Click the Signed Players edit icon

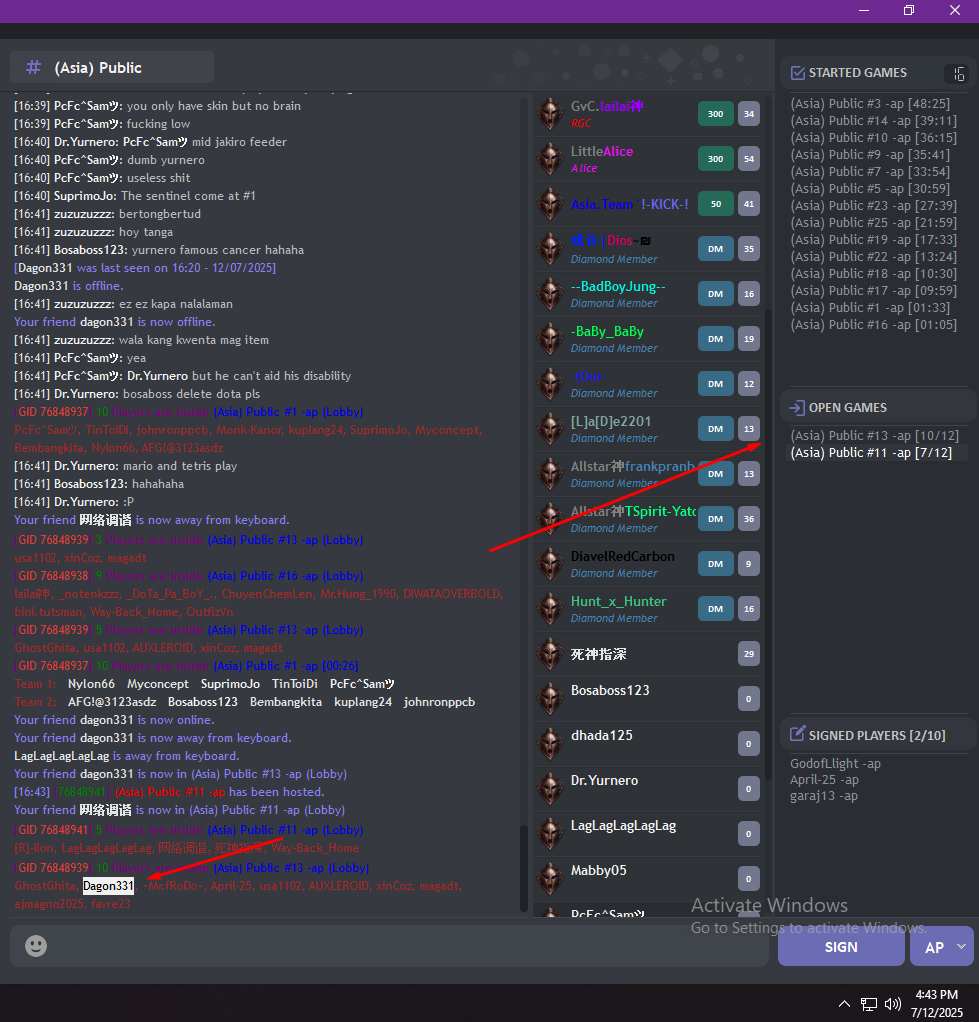797,735
